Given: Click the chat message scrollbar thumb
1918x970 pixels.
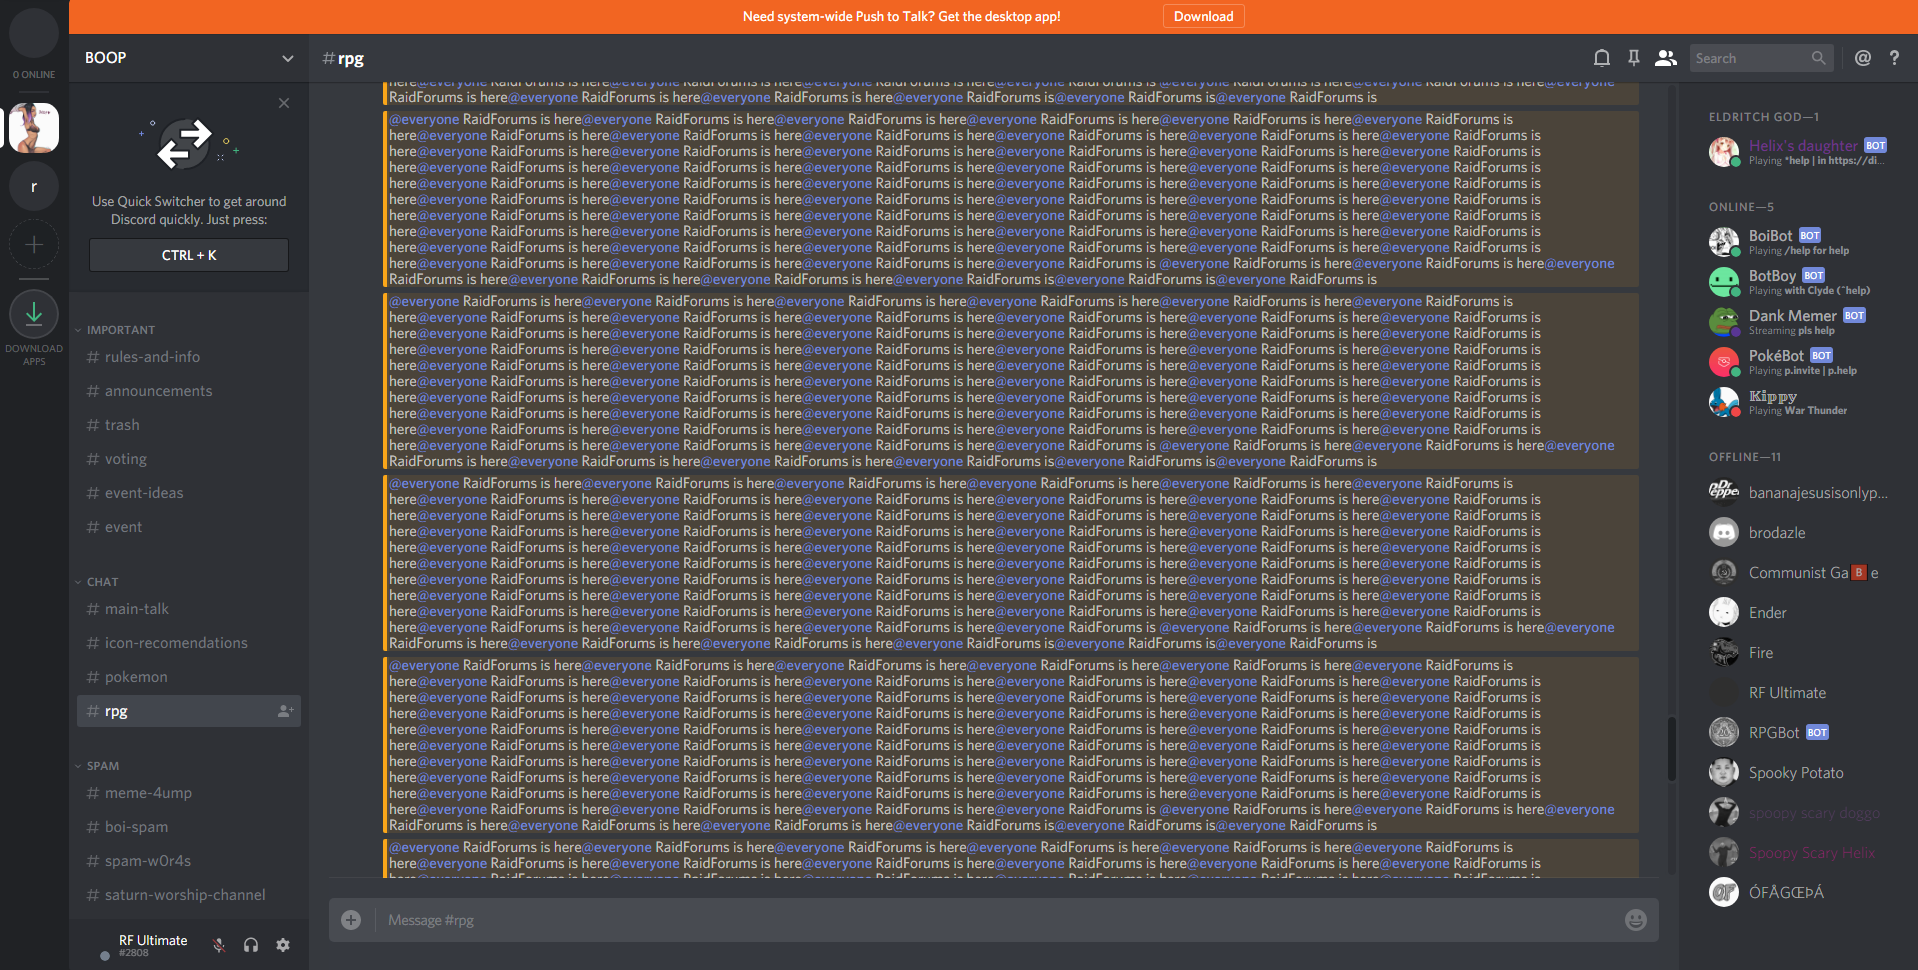Looking at the screenshot, I should [x=1671, y=748].
